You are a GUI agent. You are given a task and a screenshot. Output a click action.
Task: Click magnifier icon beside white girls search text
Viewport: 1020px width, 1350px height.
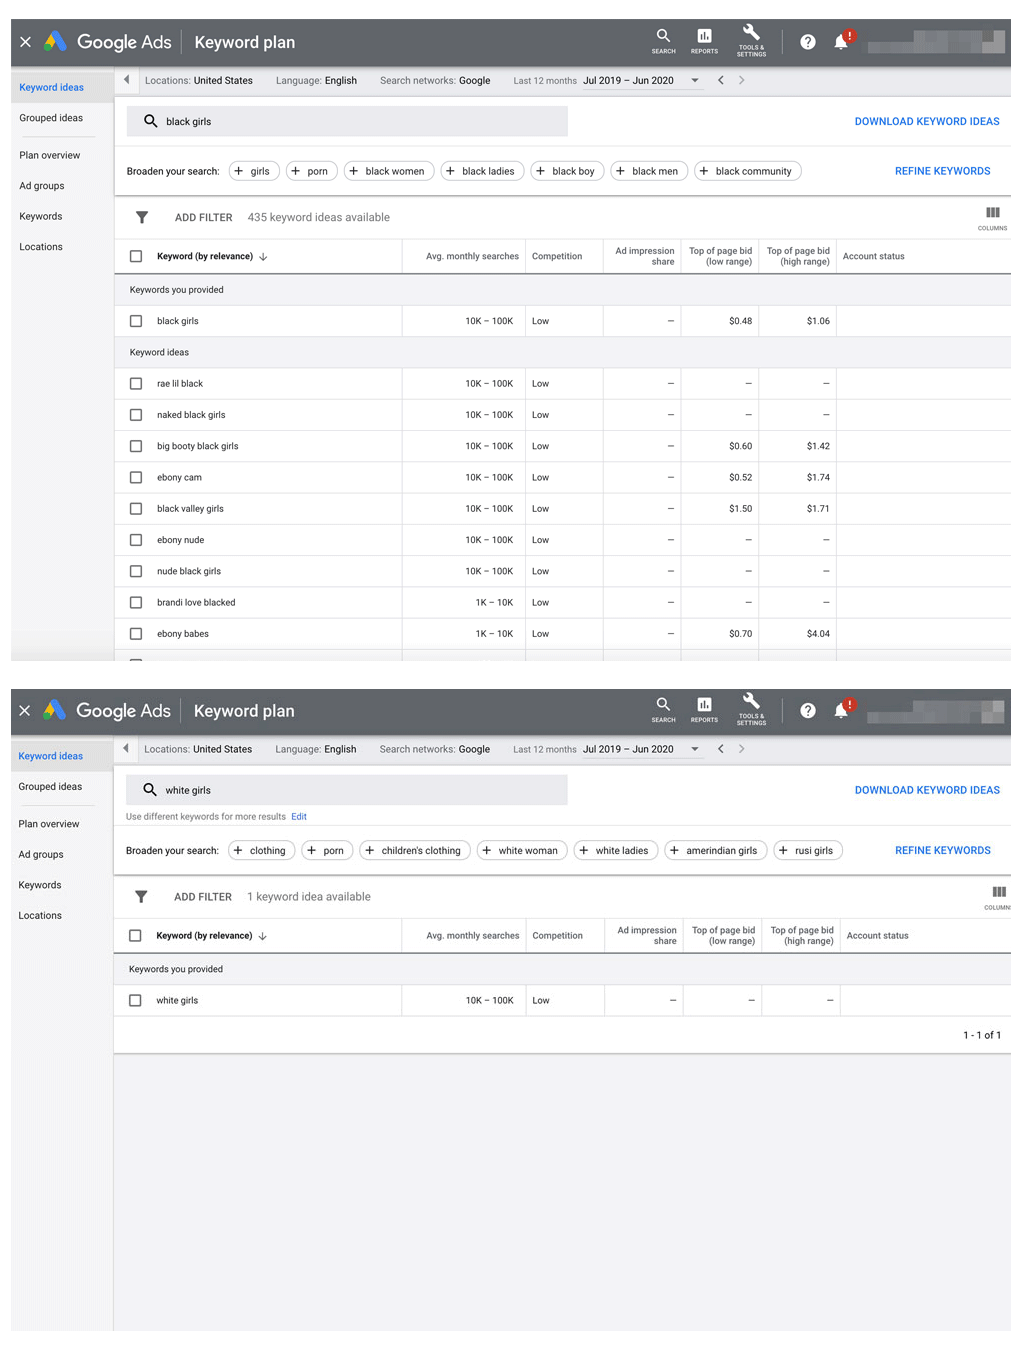149,790
